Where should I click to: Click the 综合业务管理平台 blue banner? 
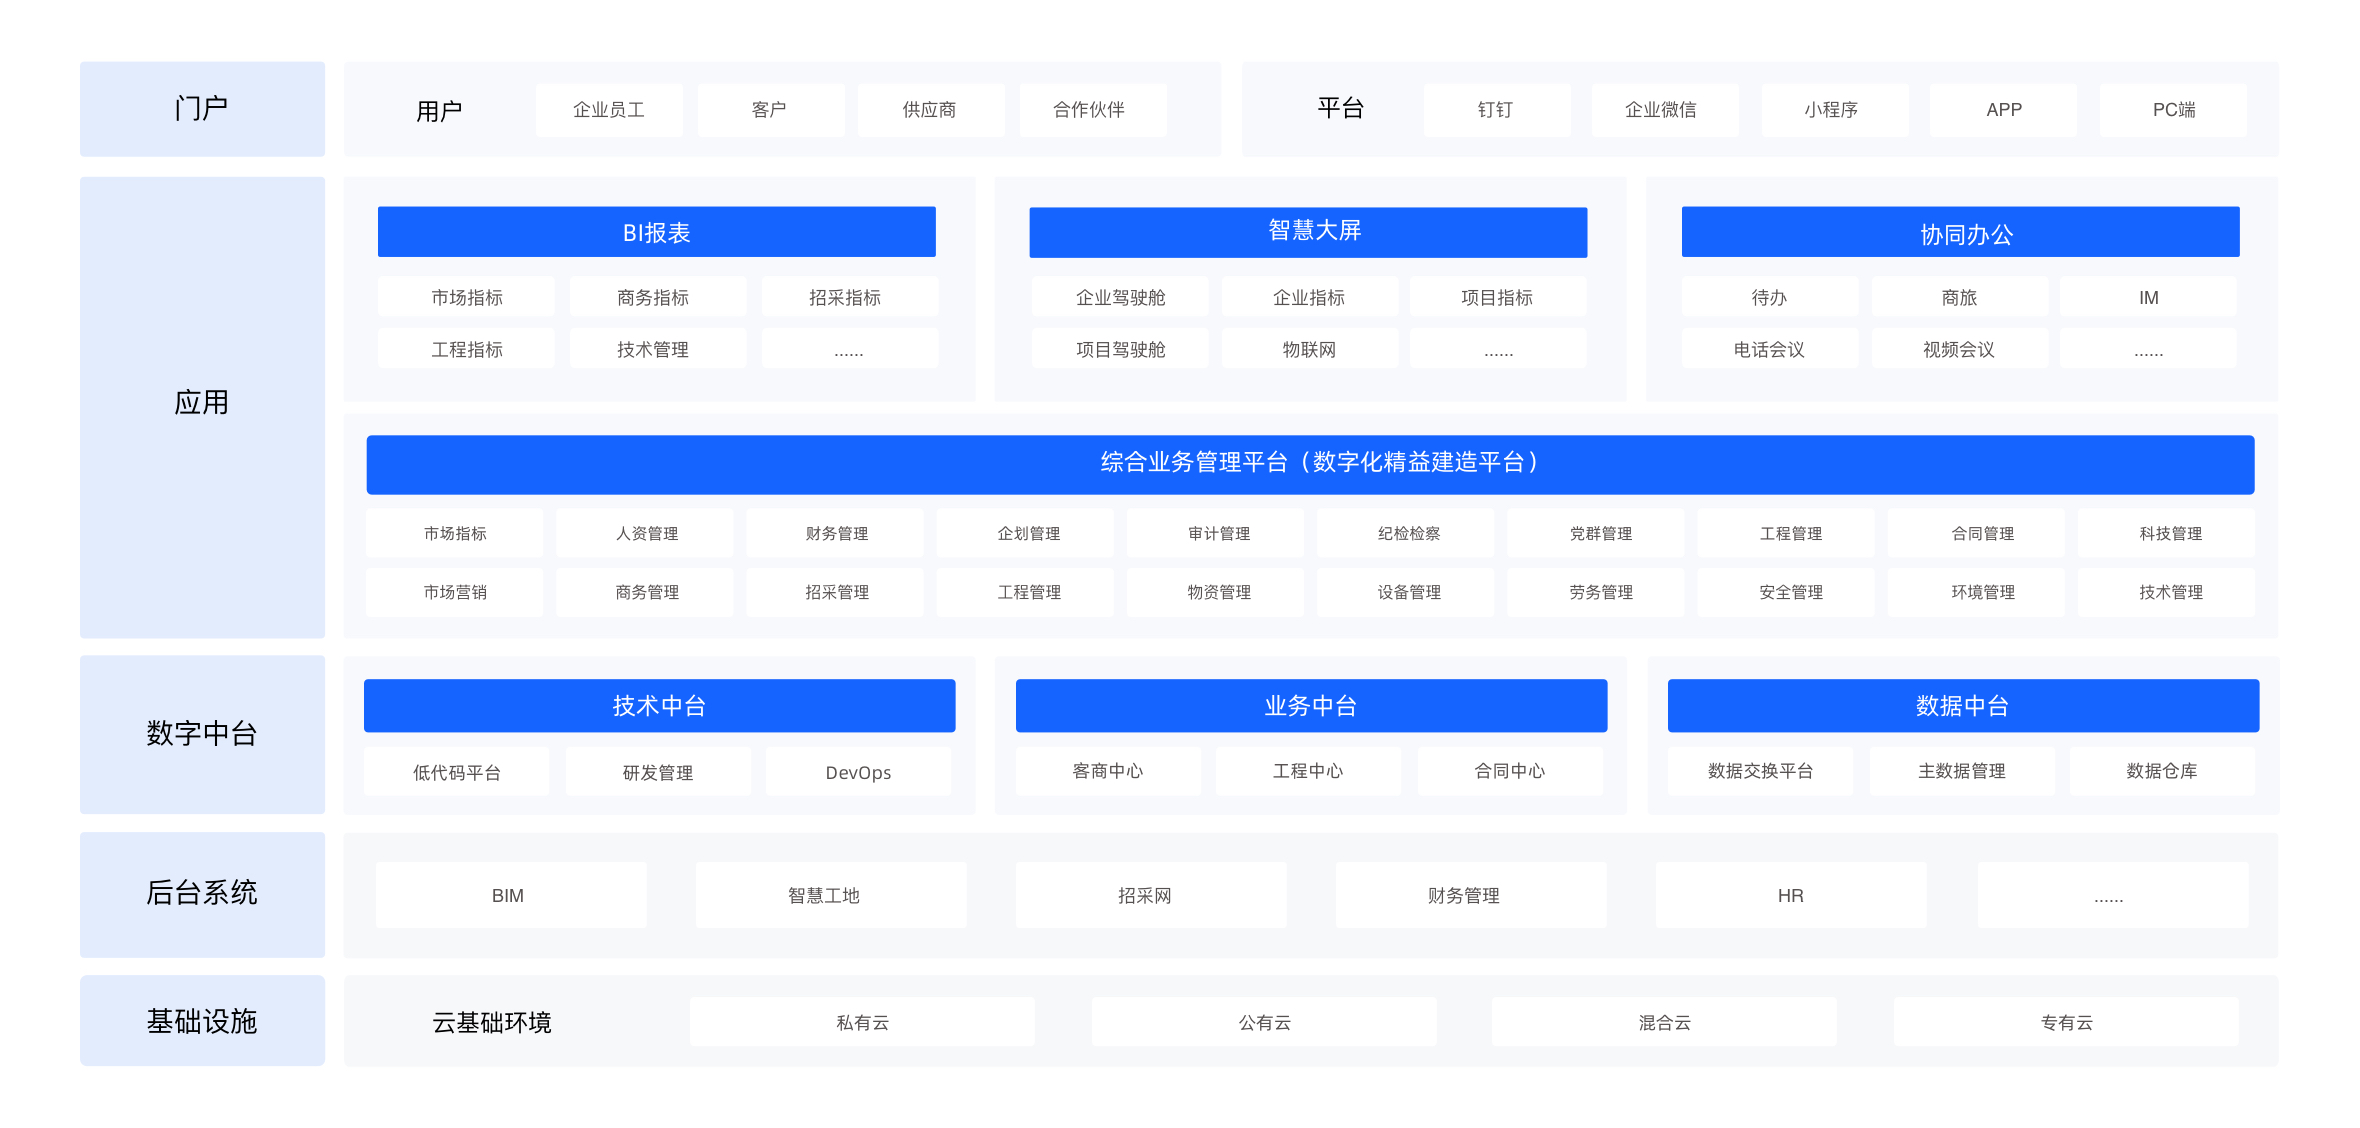pos(1310,464)
